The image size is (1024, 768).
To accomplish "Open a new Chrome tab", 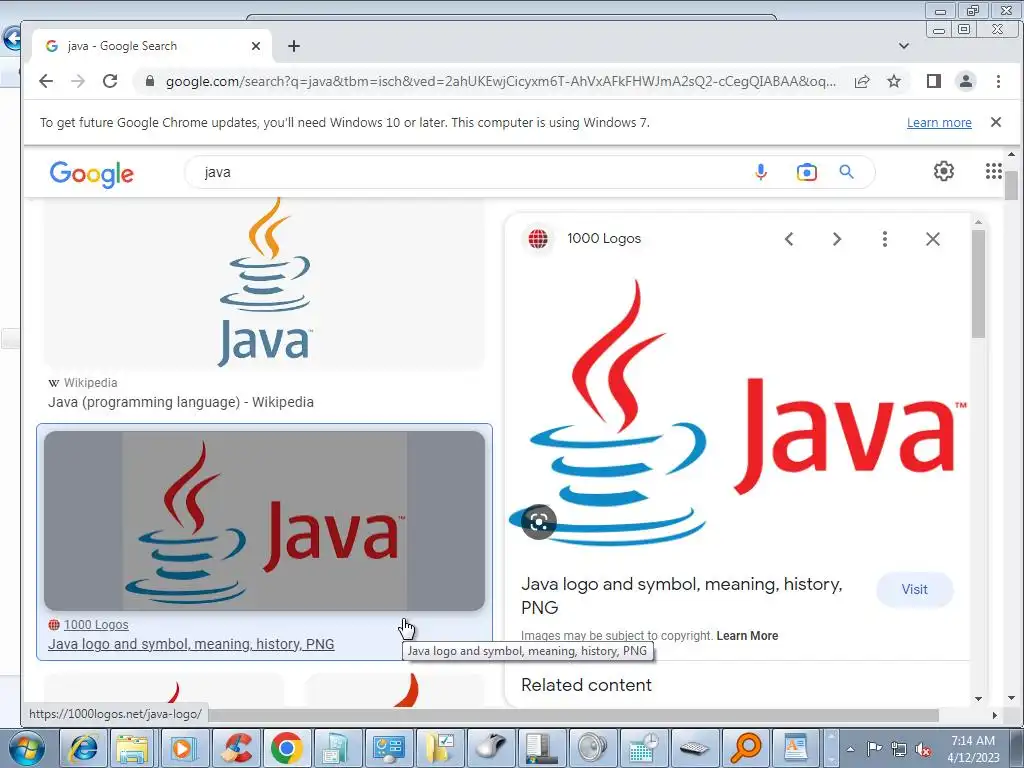I will (294, 46).
